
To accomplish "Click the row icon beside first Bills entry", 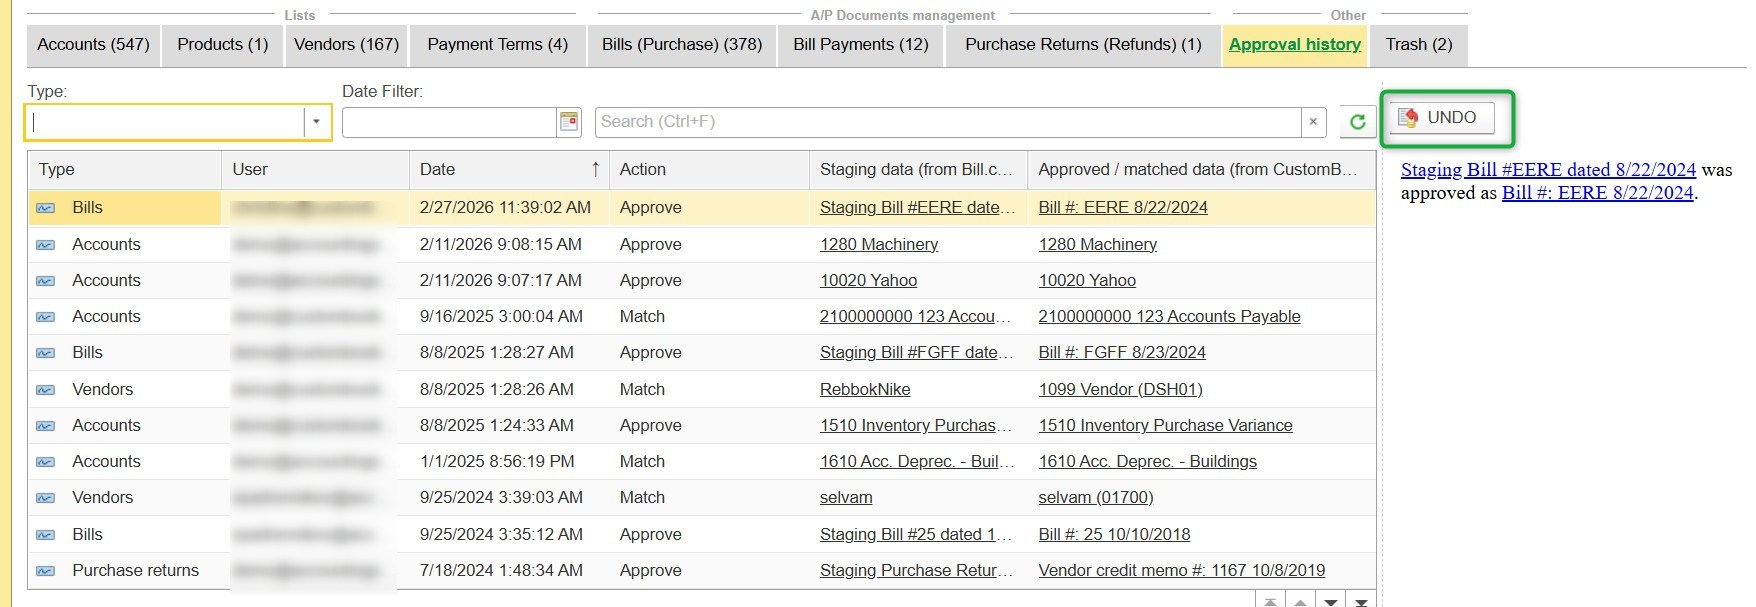I will [46, 208].
